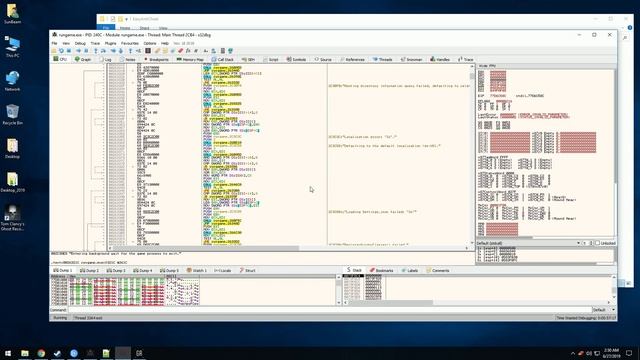This screenshot has width=640, height=360.
Task: Open the Calculator toolbar icon
Action: [223, 51]
